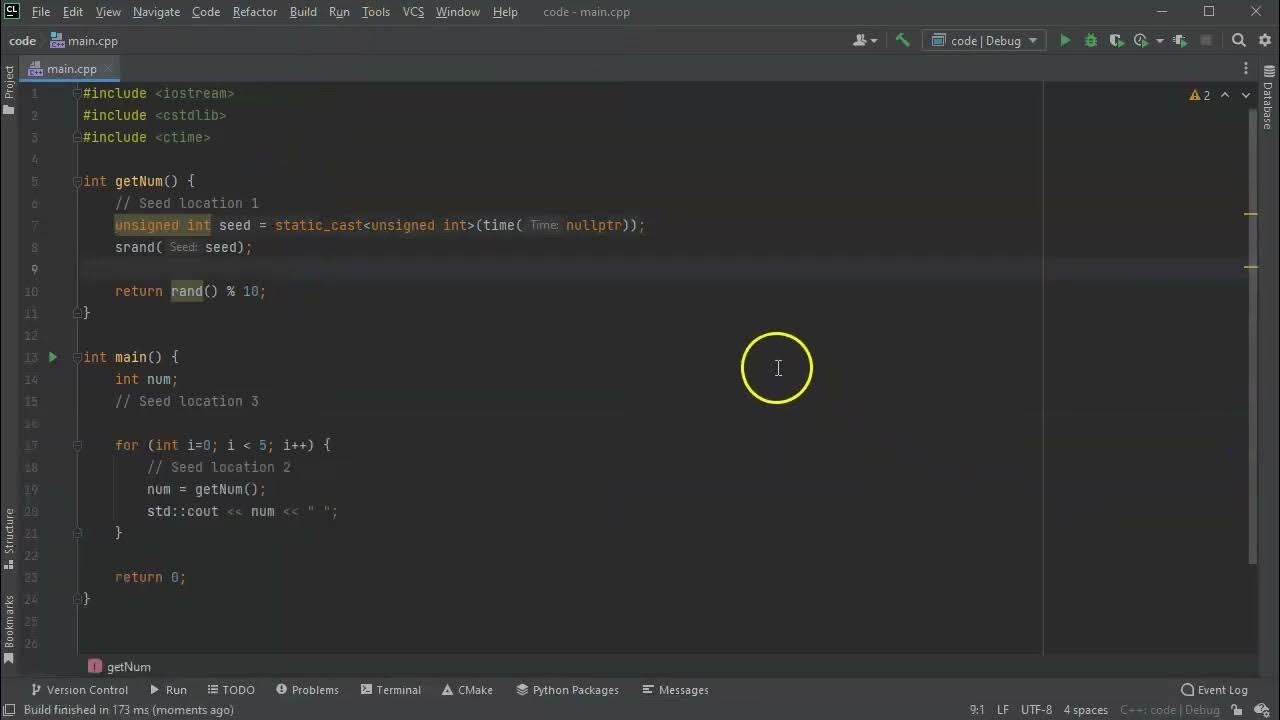Click the Profile run icon
The image size is (1280, 720).
(x=1142, y=41)
